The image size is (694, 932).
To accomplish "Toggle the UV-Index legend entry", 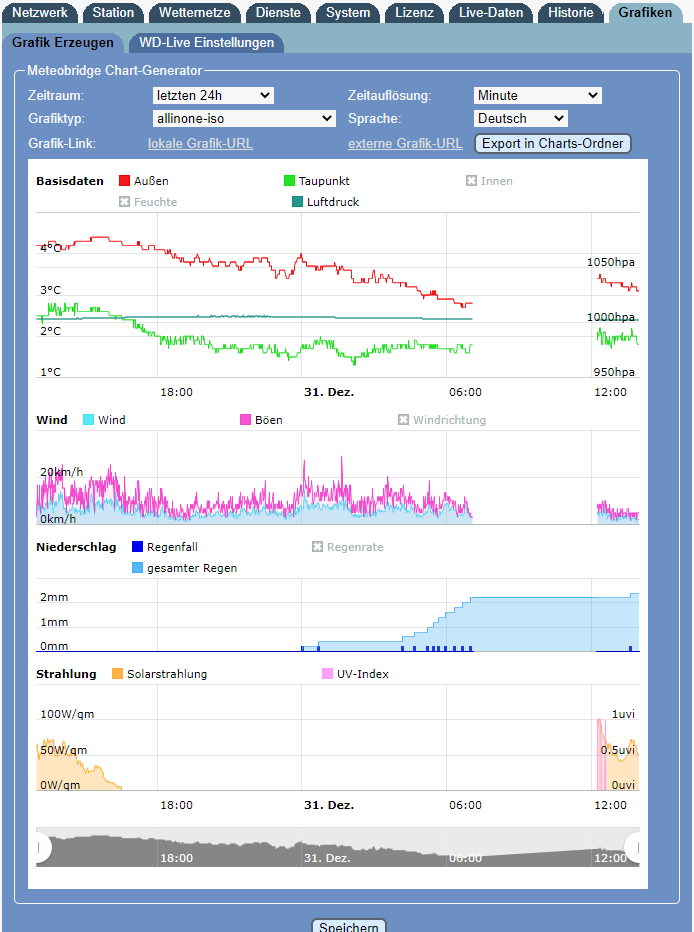I will [328, 674].
